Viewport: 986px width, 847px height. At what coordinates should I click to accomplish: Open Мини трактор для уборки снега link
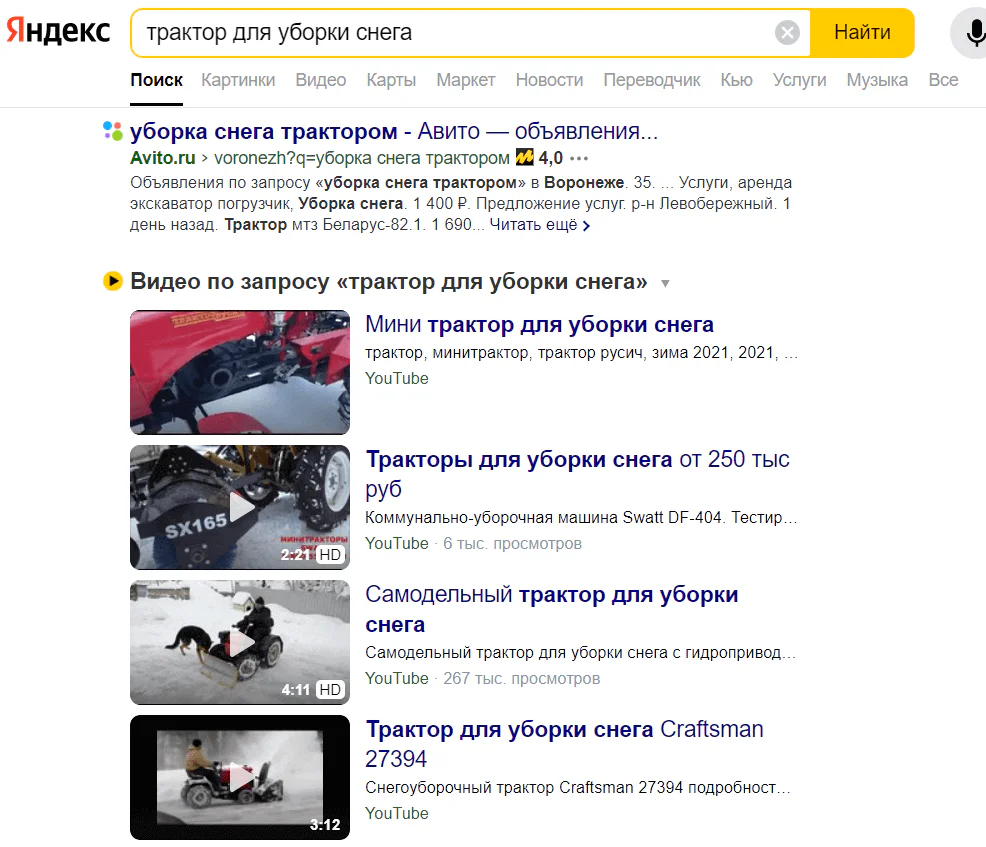point(539,324)
